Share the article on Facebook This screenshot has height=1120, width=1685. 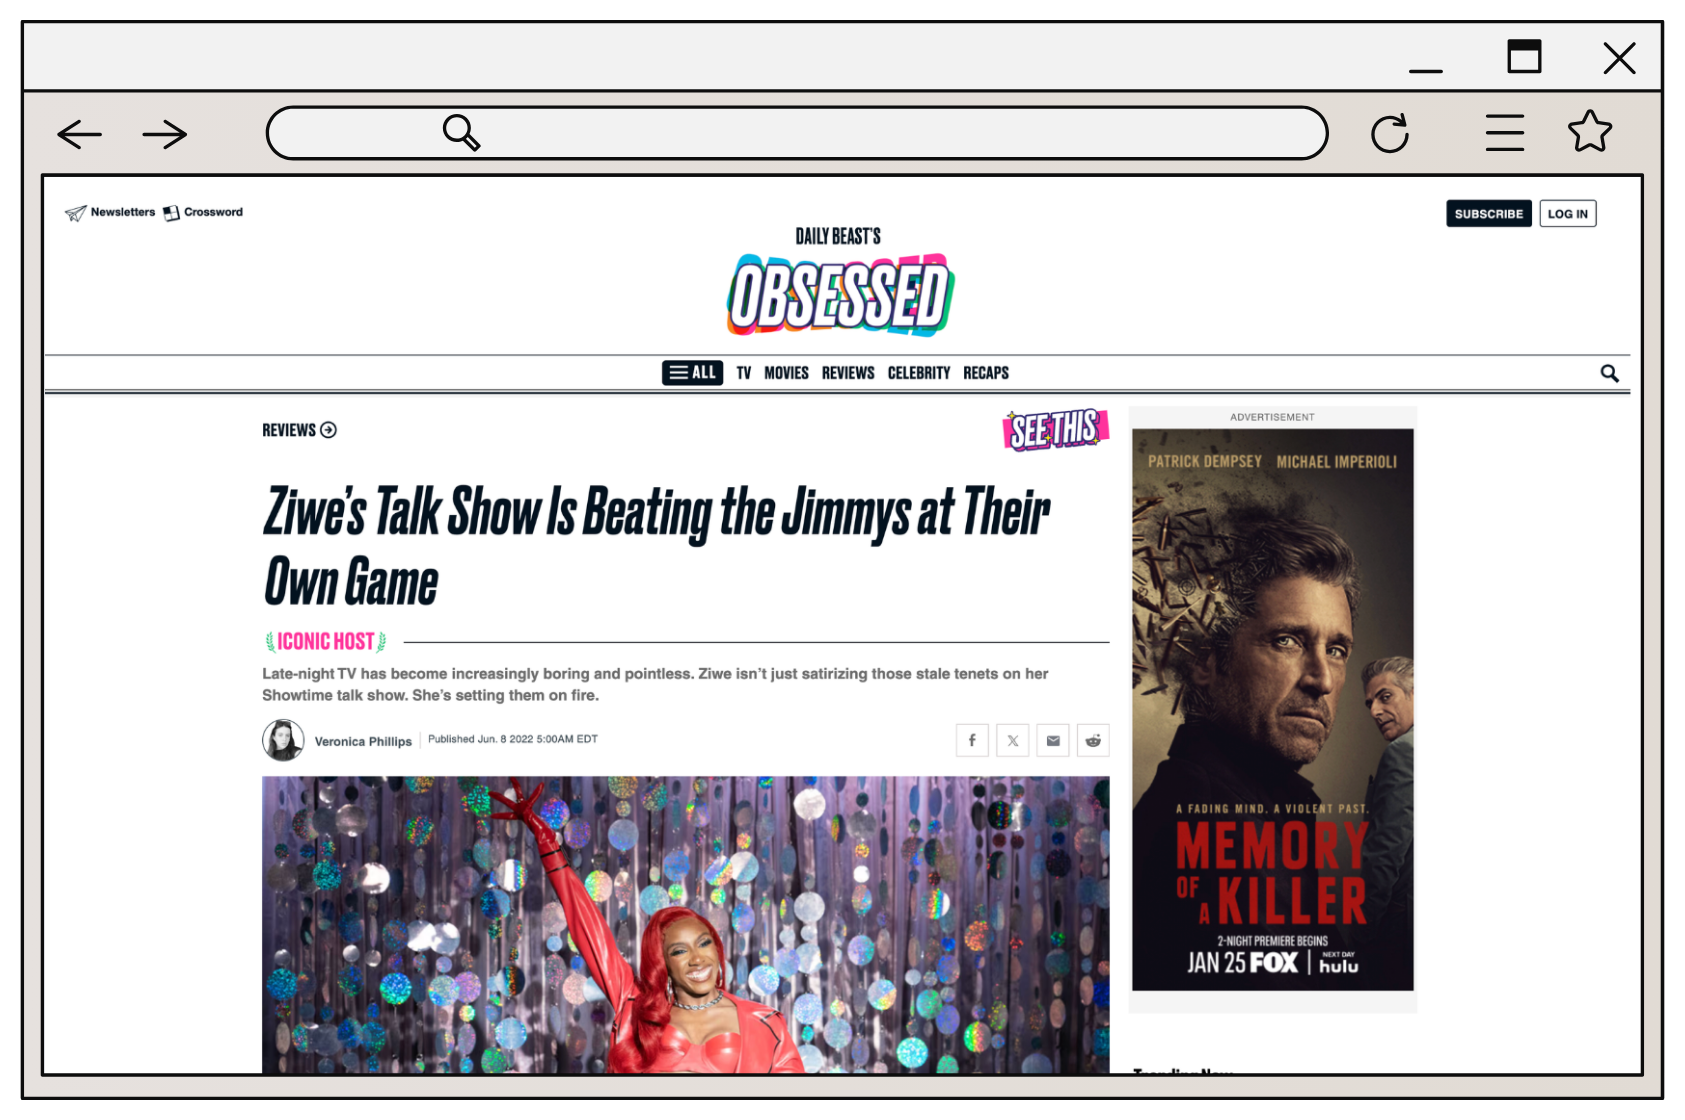click(x=972, y=740)
